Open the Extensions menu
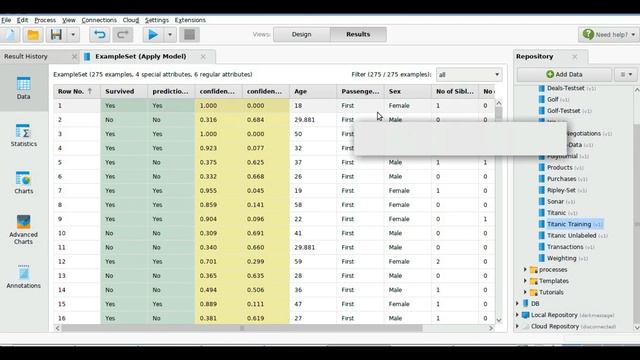The width and height of the screenshot is (640, 360). tap(190, 20)
